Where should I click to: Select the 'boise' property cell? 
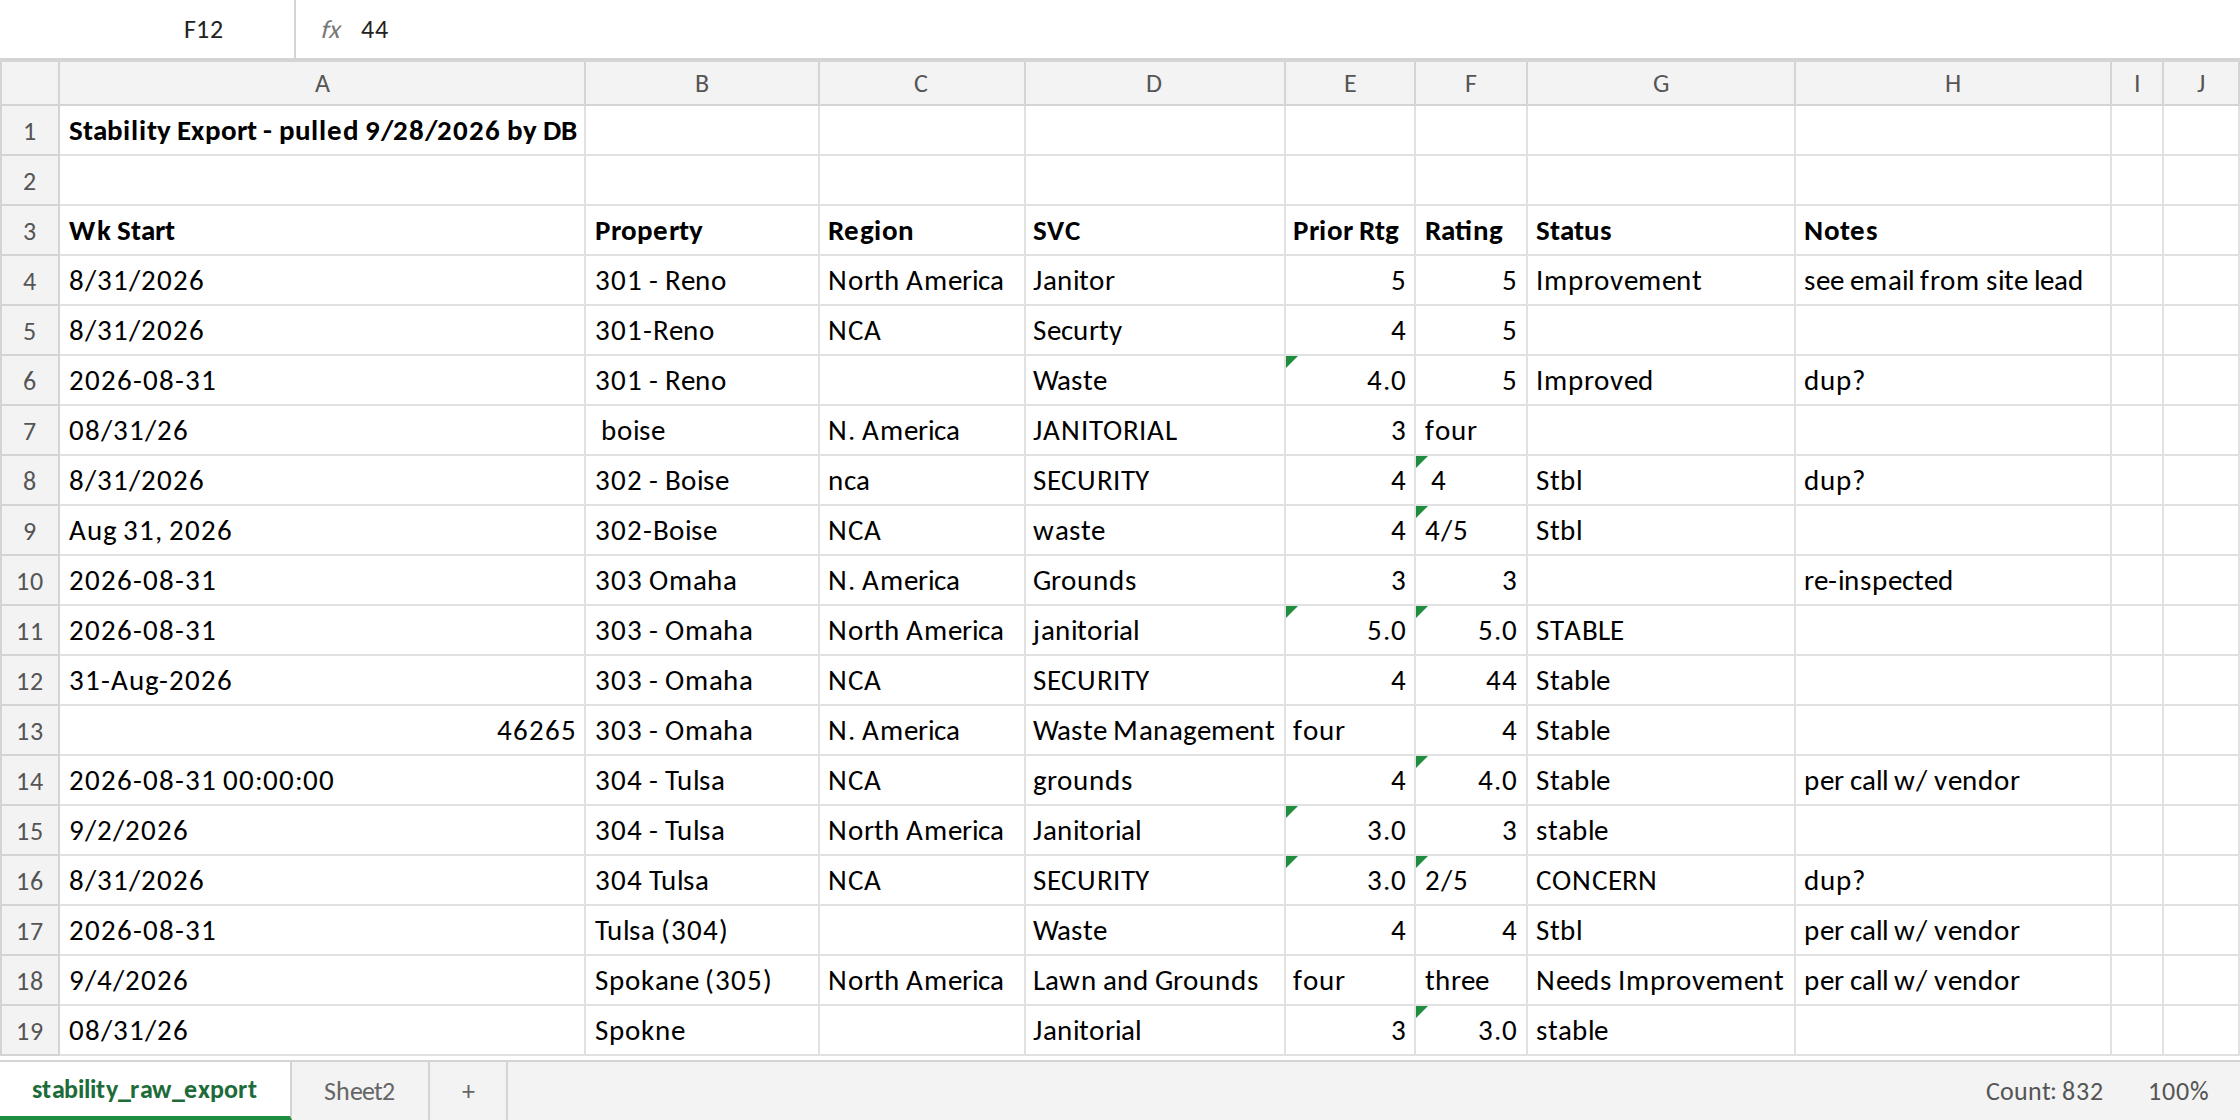[702, 431]
